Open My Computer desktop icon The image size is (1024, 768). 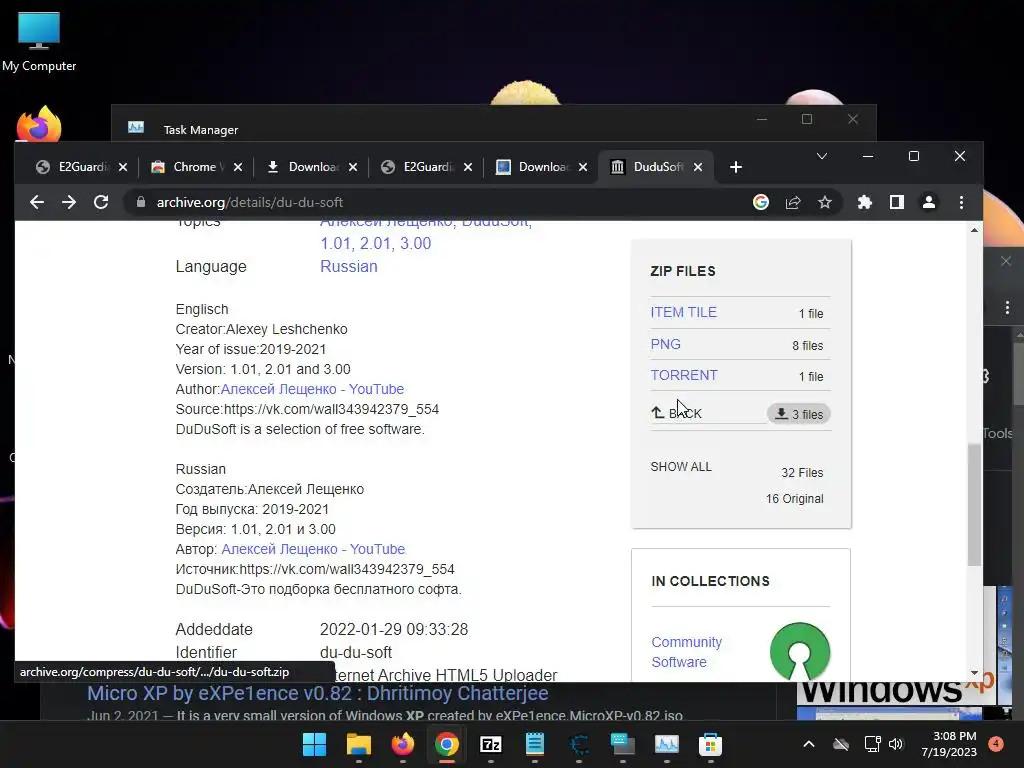click(x=39, y=42)
